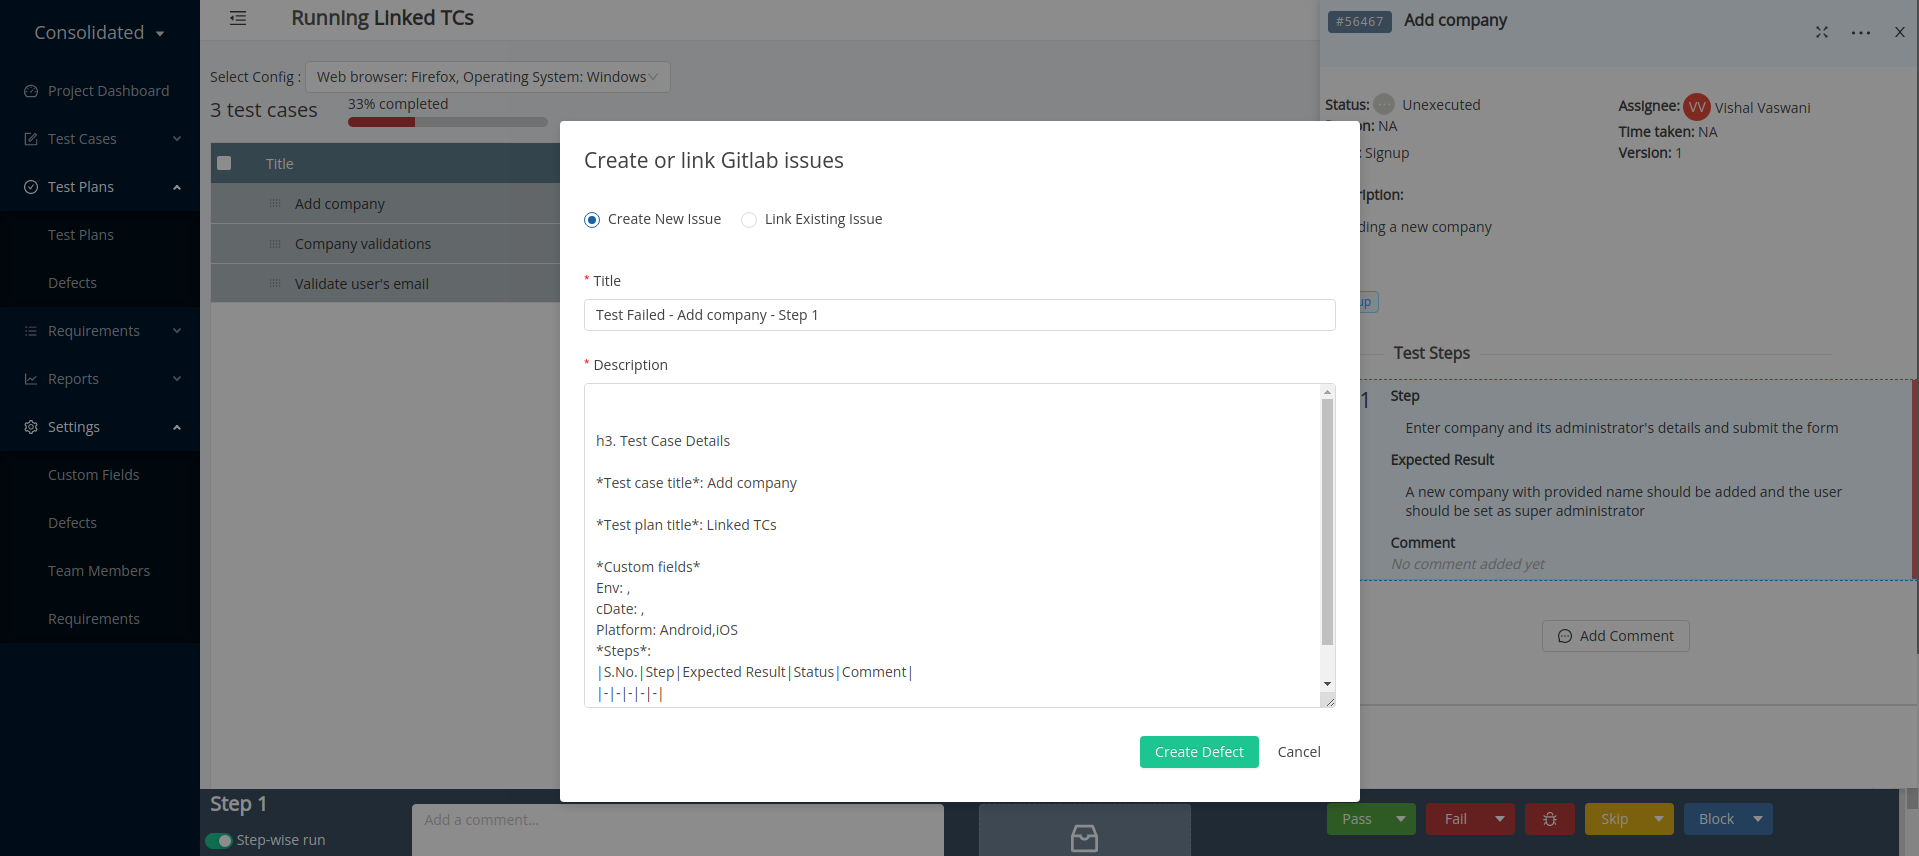Image resolution: width=1919 pixels, height=856 pixels.
Task: Click the Validate user's email test case row
Action: click(x=385, y=284)
